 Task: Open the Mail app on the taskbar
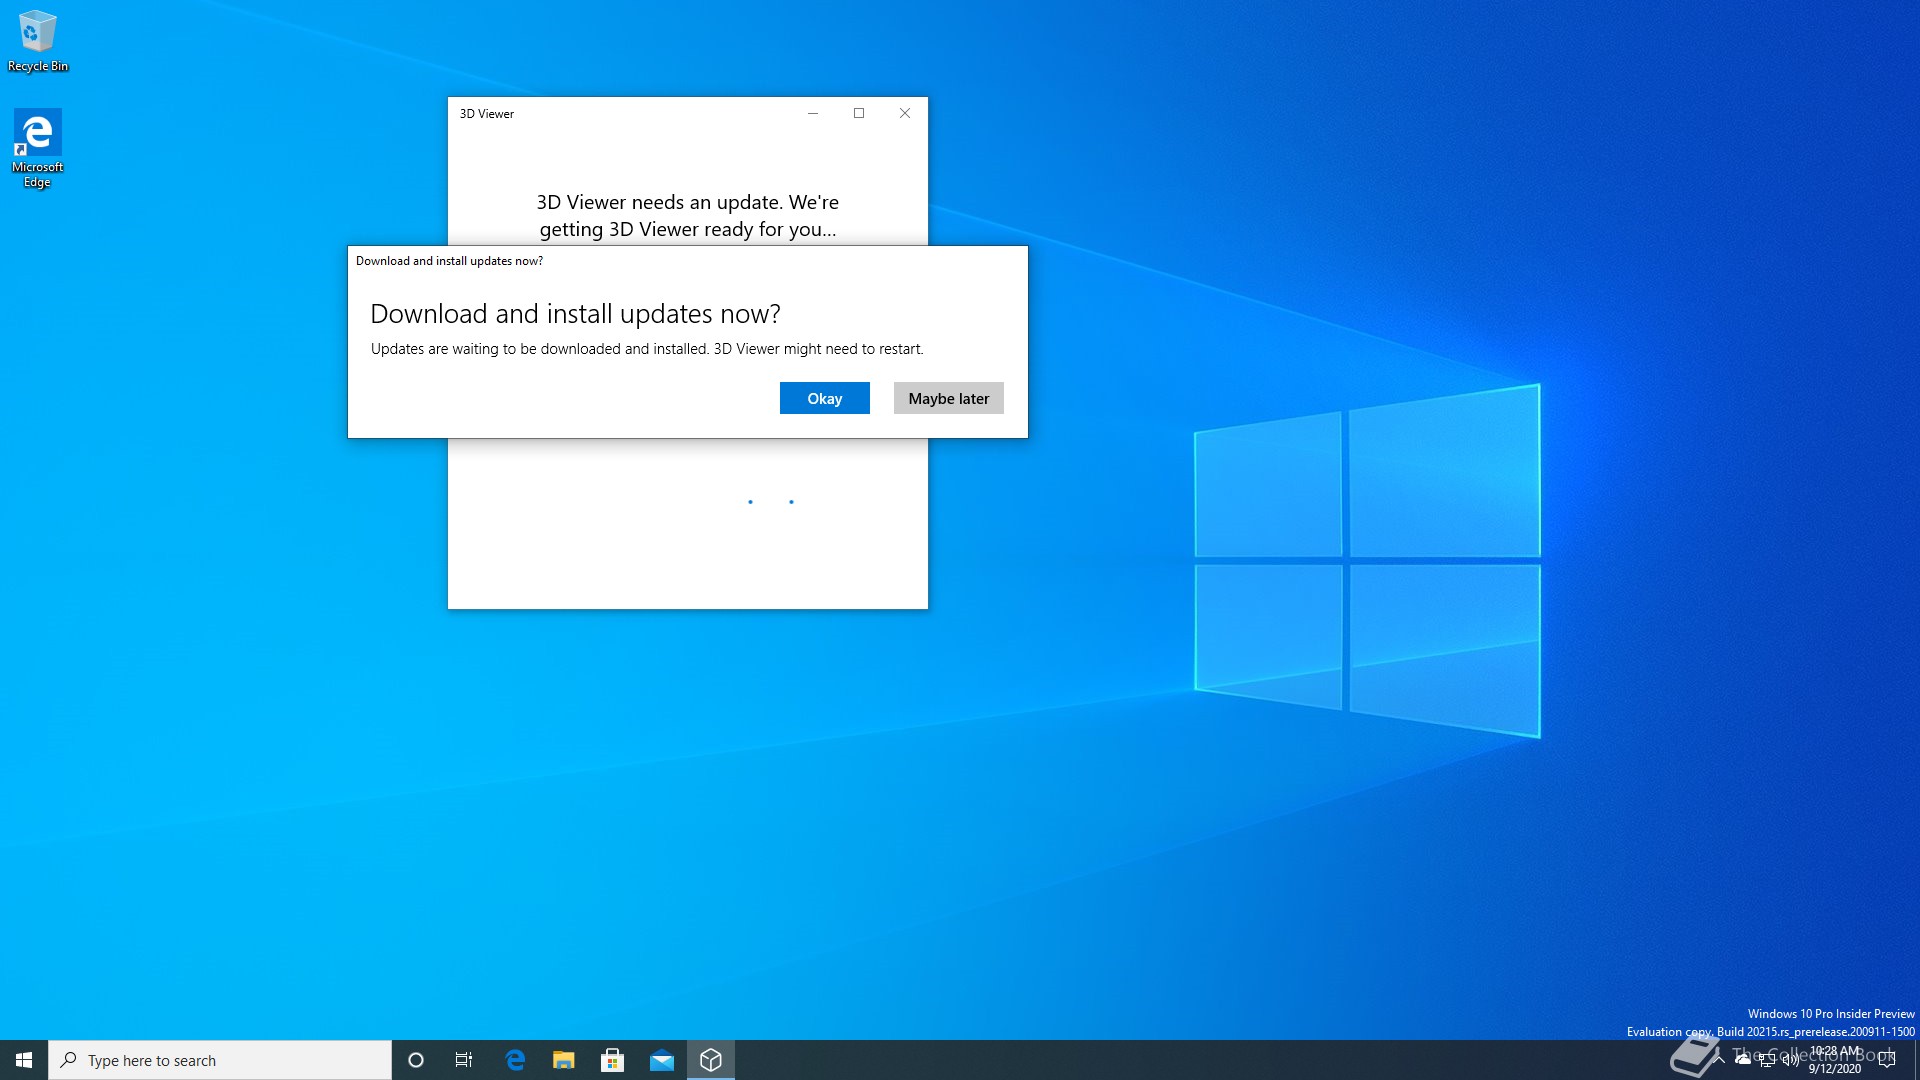tap(661, 1060)
